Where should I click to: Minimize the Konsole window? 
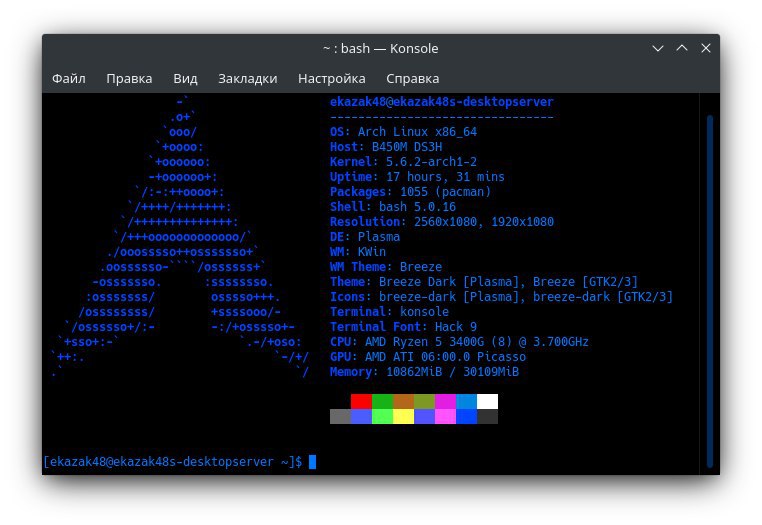coord(658,48)
